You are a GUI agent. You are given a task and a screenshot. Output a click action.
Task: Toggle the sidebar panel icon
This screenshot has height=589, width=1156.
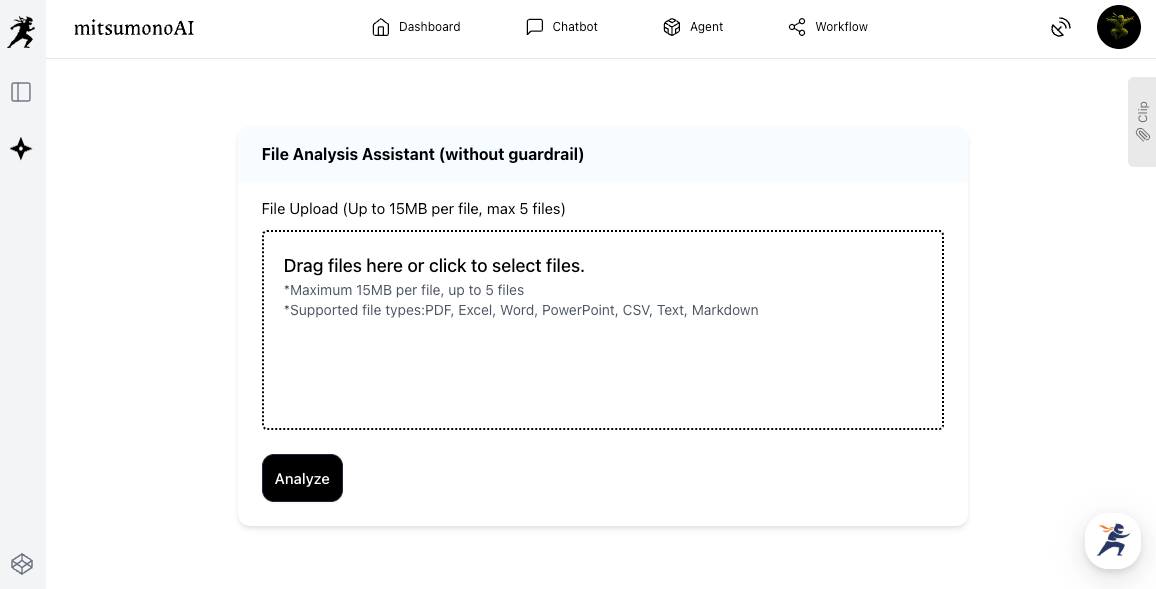pos(21,92)
